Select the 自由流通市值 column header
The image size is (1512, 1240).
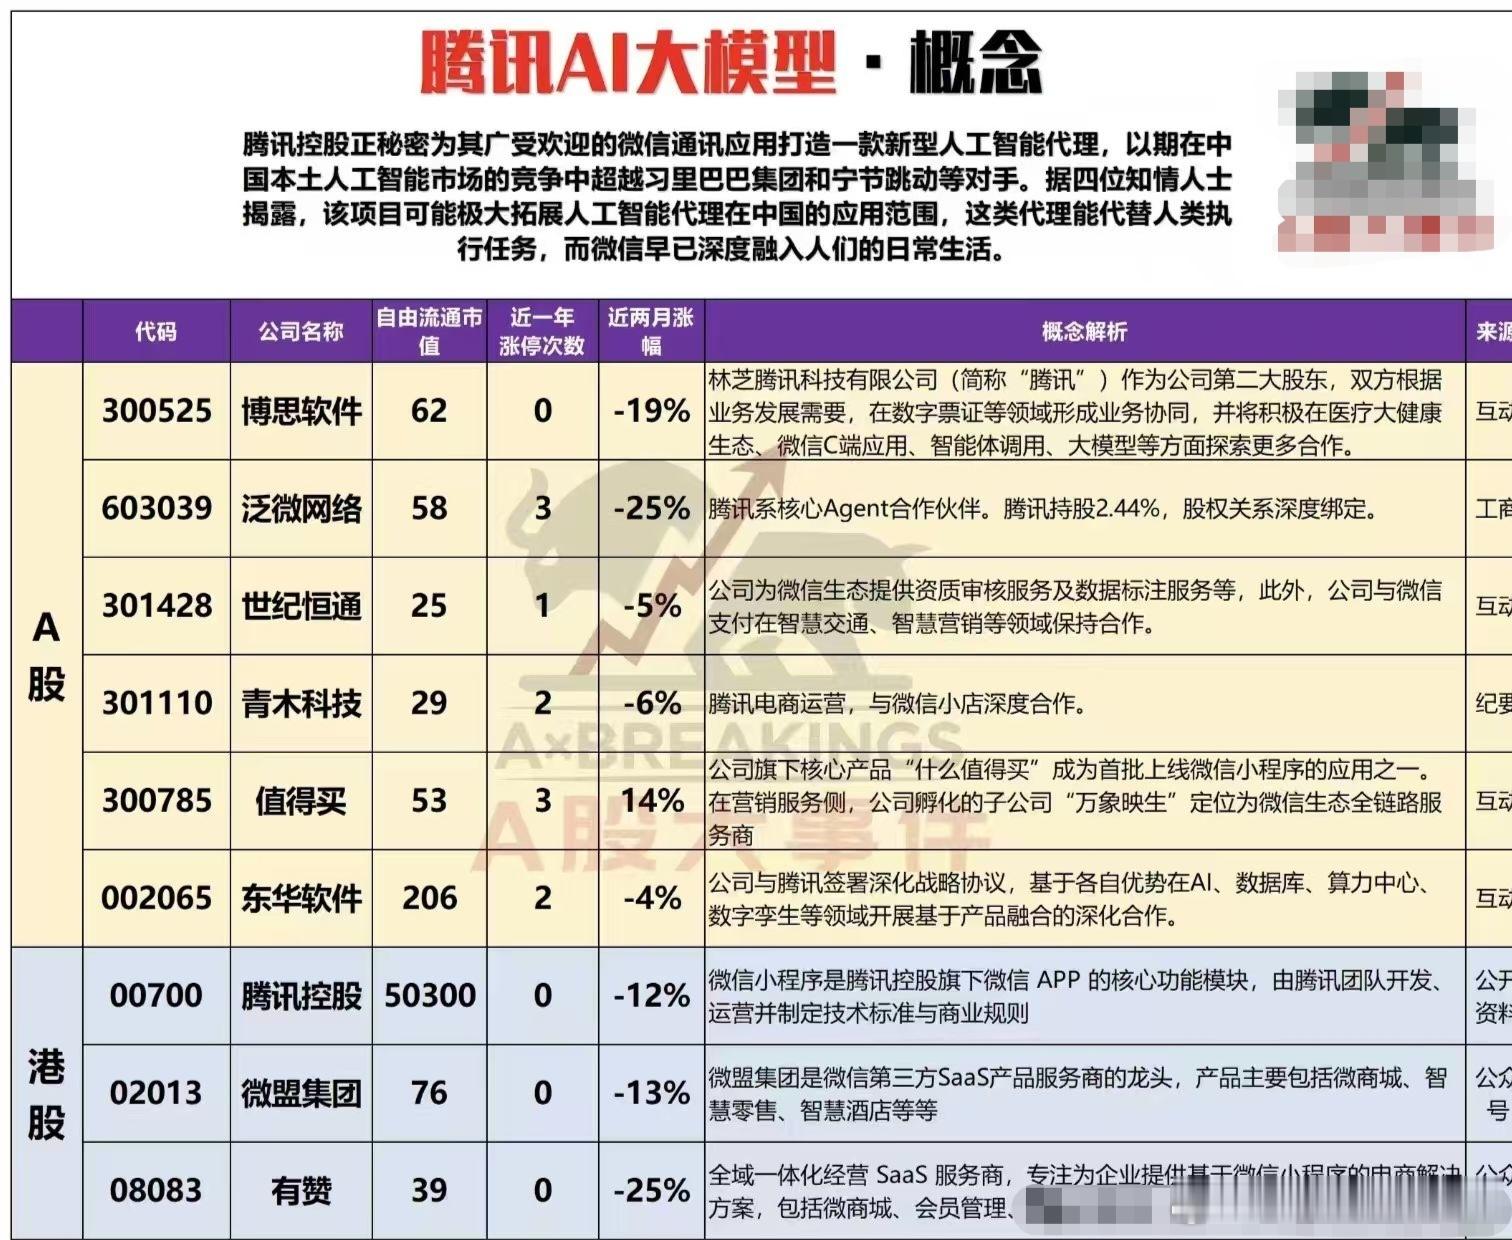coord(429,331)
